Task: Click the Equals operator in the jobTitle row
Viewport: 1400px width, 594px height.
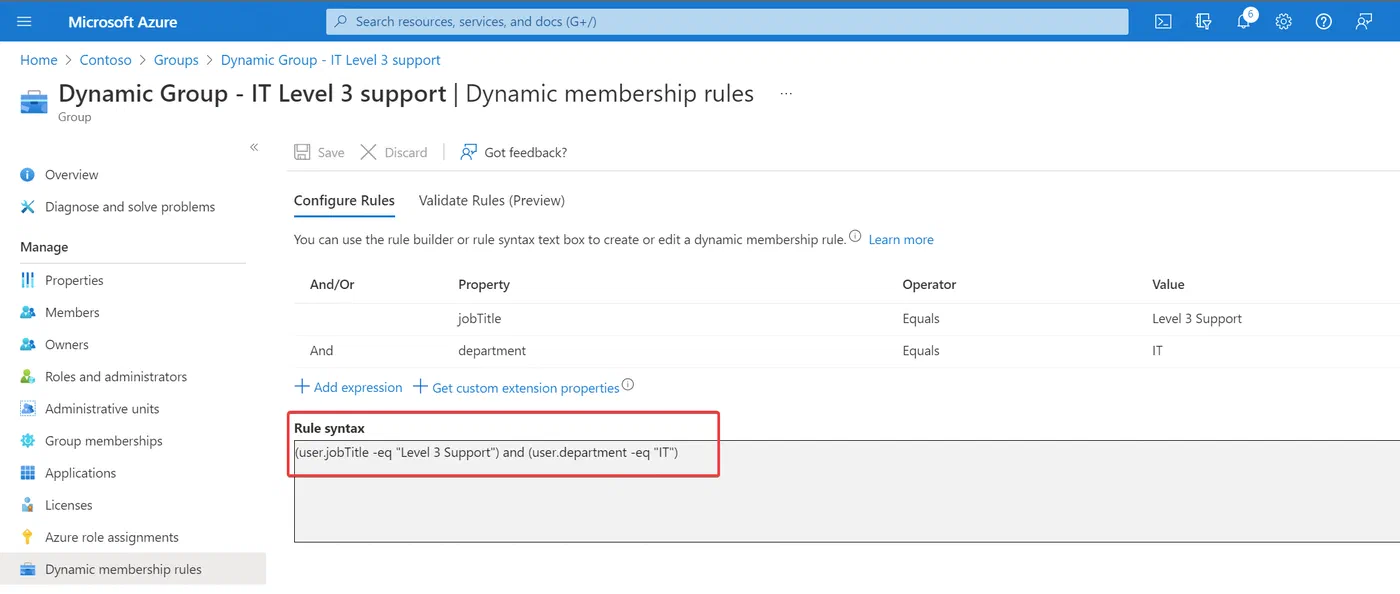Action: (x=921, y=319)
